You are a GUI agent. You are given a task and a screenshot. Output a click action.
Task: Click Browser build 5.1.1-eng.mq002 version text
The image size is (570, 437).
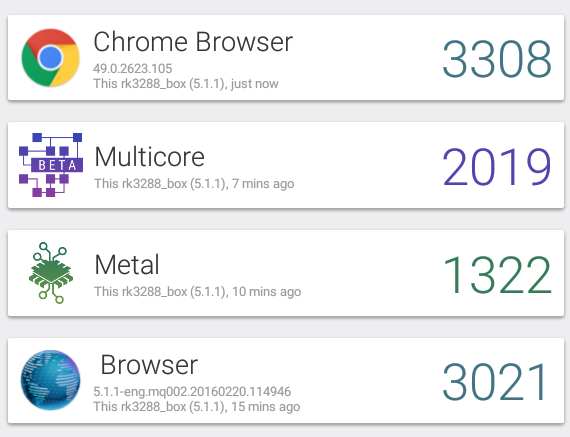coord(192,392)
